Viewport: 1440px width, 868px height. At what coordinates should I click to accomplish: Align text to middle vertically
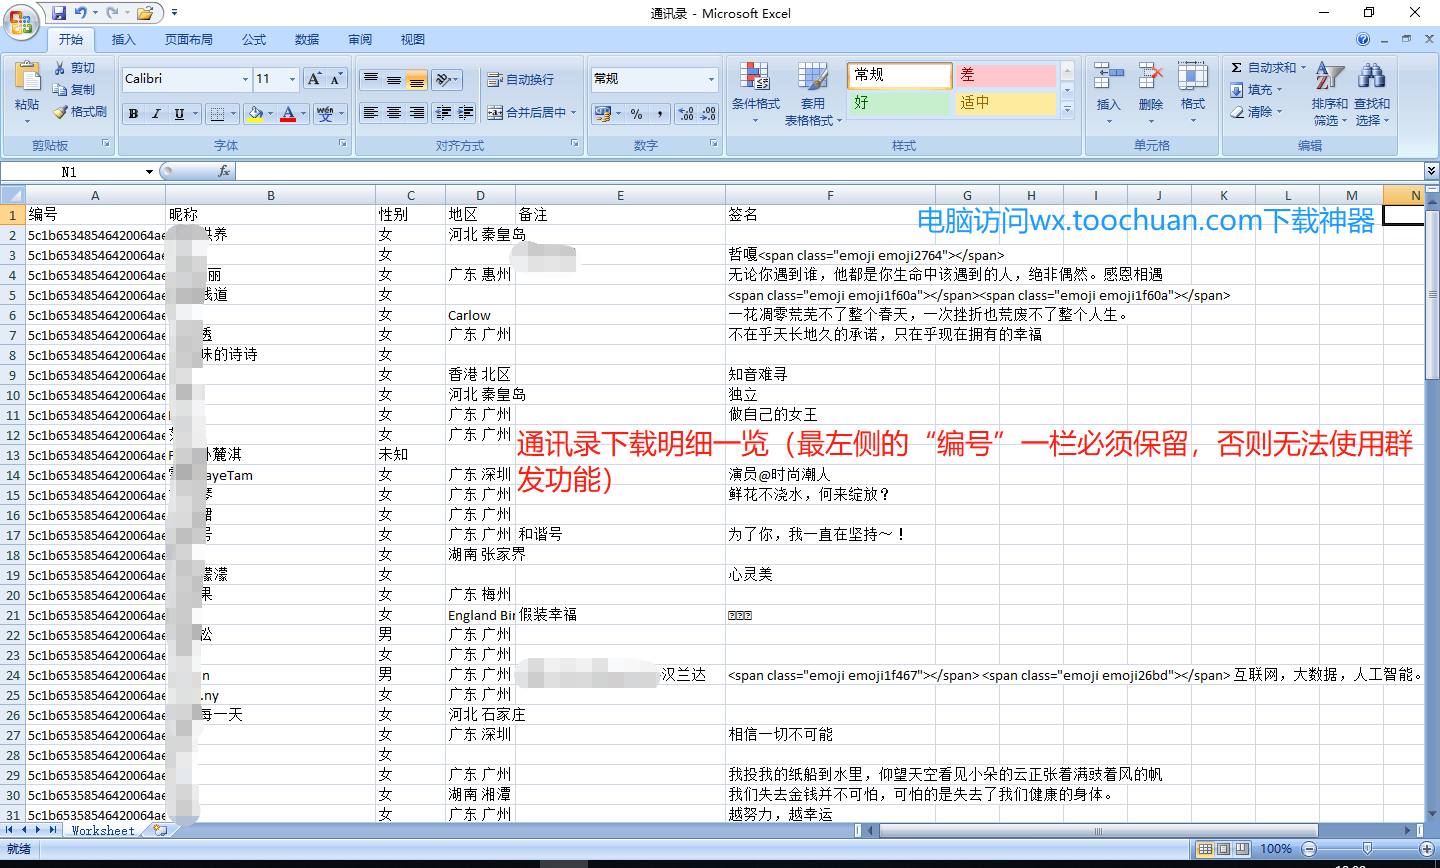(394, 79)
